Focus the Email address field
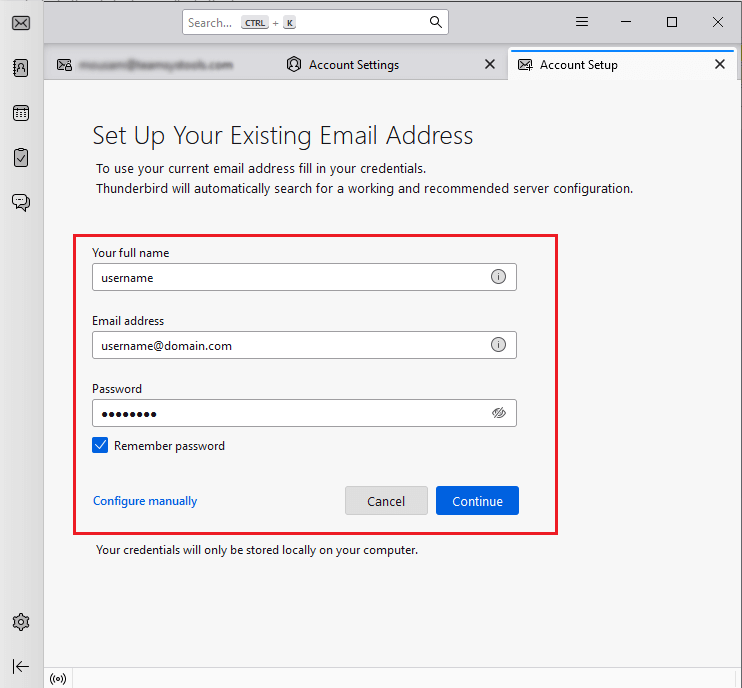The image size is (742, 688). pos(304,345)
